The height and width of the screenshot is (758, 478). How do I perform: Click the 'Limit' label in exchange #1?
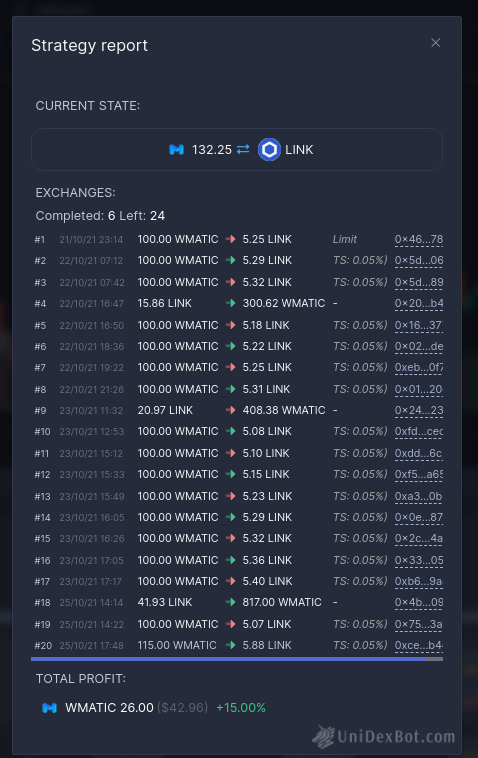click(x=345, y=239)
